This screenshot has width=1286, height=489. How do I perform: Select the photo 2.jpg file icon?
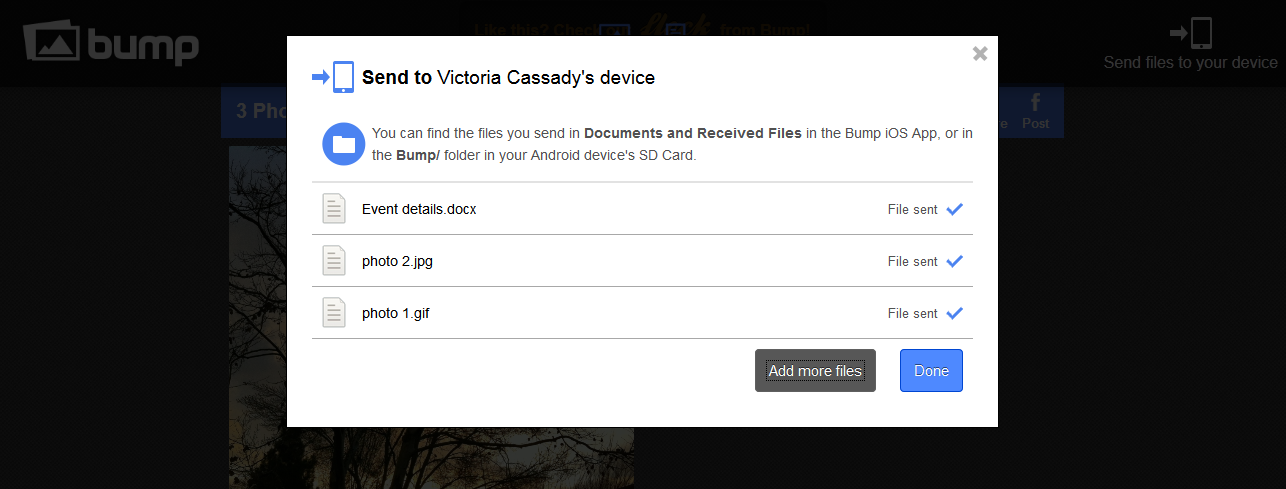coord(334,261)
